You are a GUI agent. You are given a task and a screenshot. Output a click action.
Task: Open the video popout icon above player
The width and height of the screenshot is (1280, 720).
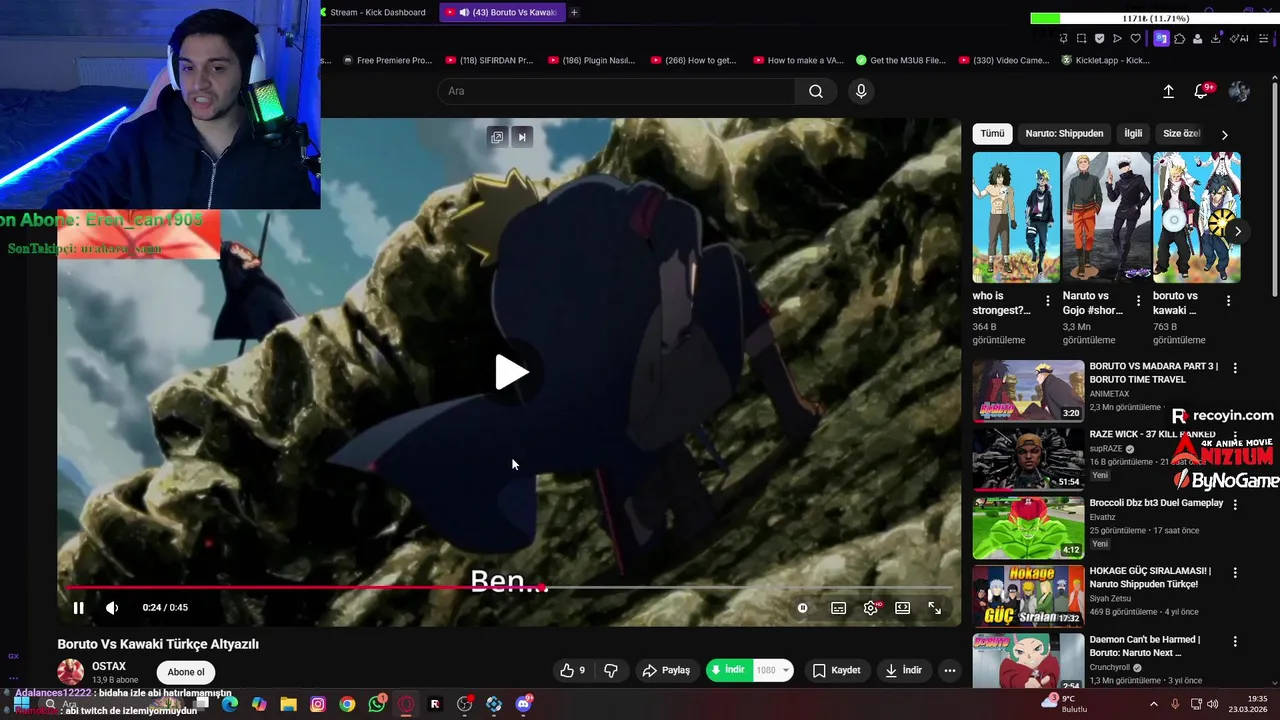pyautogui.click(x=497, y=137)
